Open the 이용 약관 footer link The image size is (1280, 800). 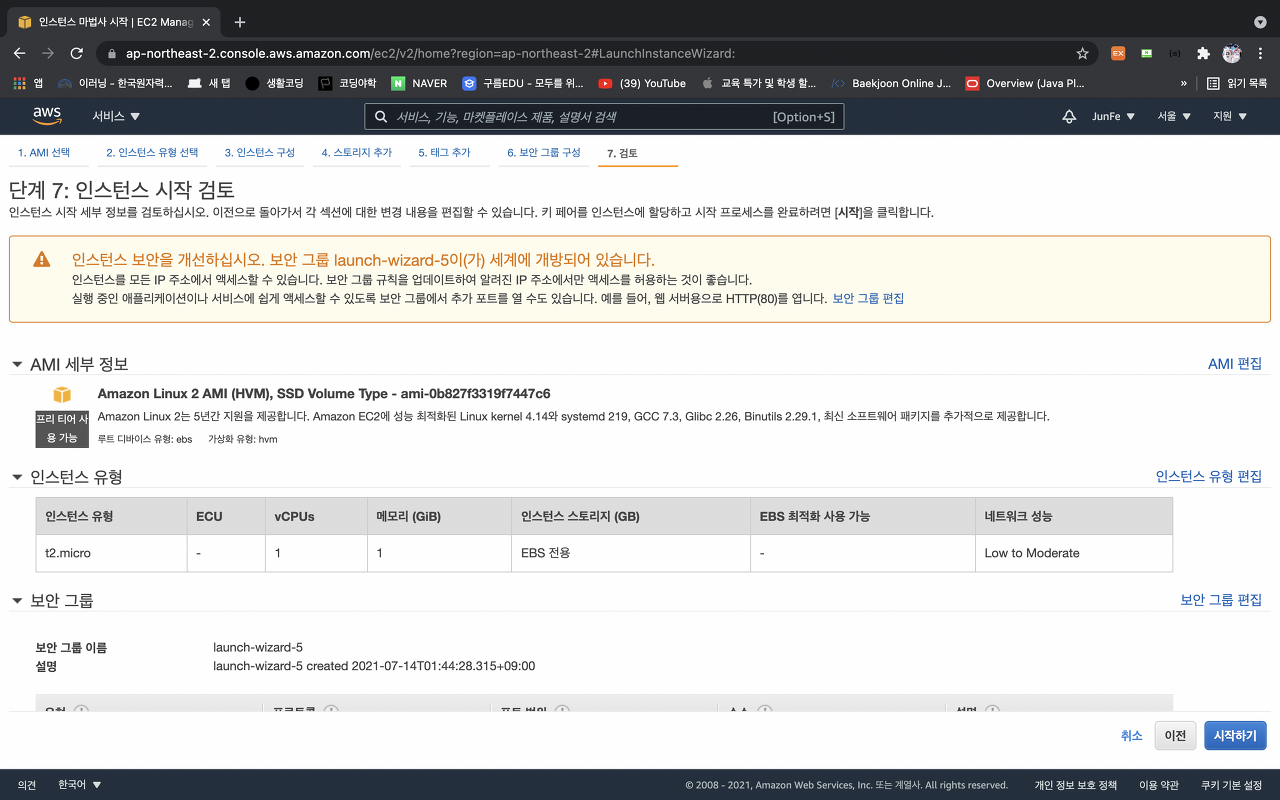tap(1159, 785)
